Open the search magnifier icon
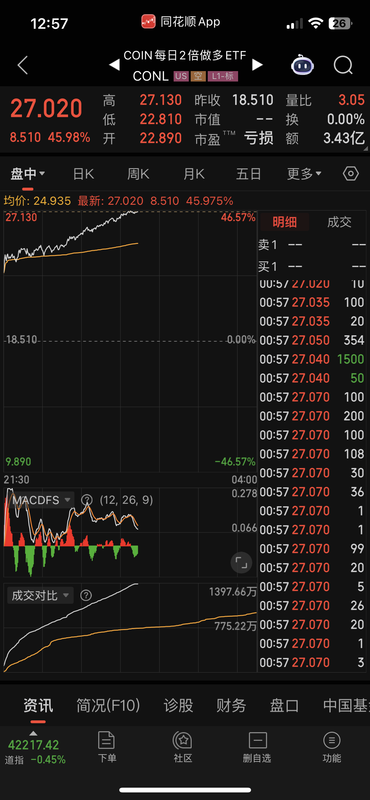This screenshot has width=370, height=800. click(x=343, y=65)
